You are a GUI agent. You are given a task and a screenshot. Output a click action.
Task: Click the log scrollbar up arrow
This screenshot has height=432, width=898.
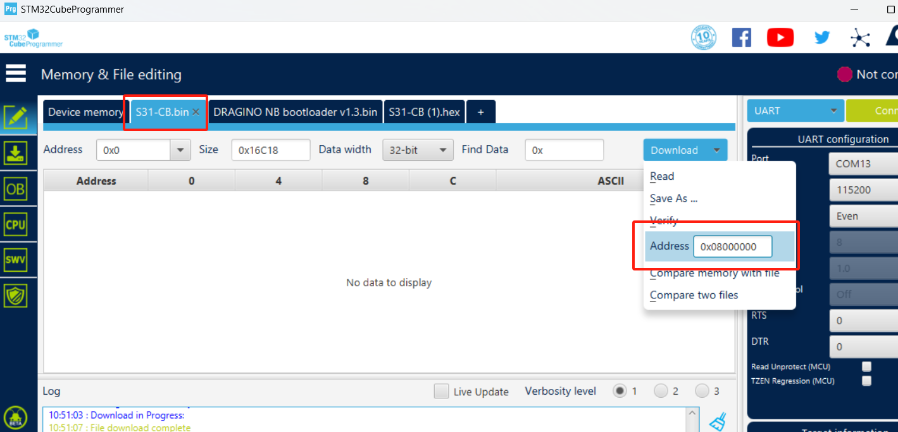(x=692, y=413)
